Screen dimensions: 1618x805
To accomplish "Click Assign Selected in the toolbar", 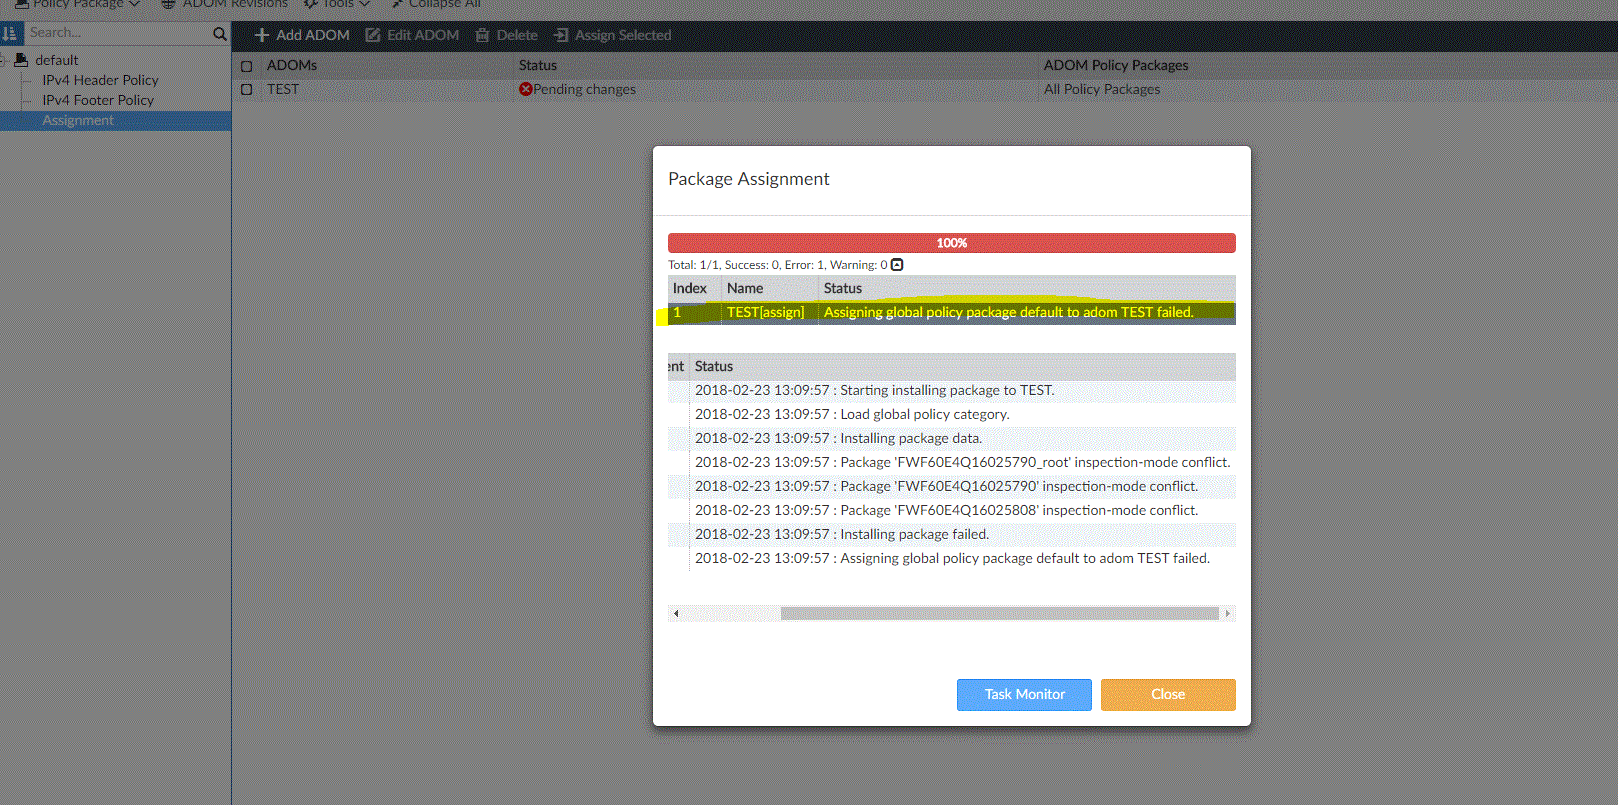I will pyautogui.click(x=612, y=35).
